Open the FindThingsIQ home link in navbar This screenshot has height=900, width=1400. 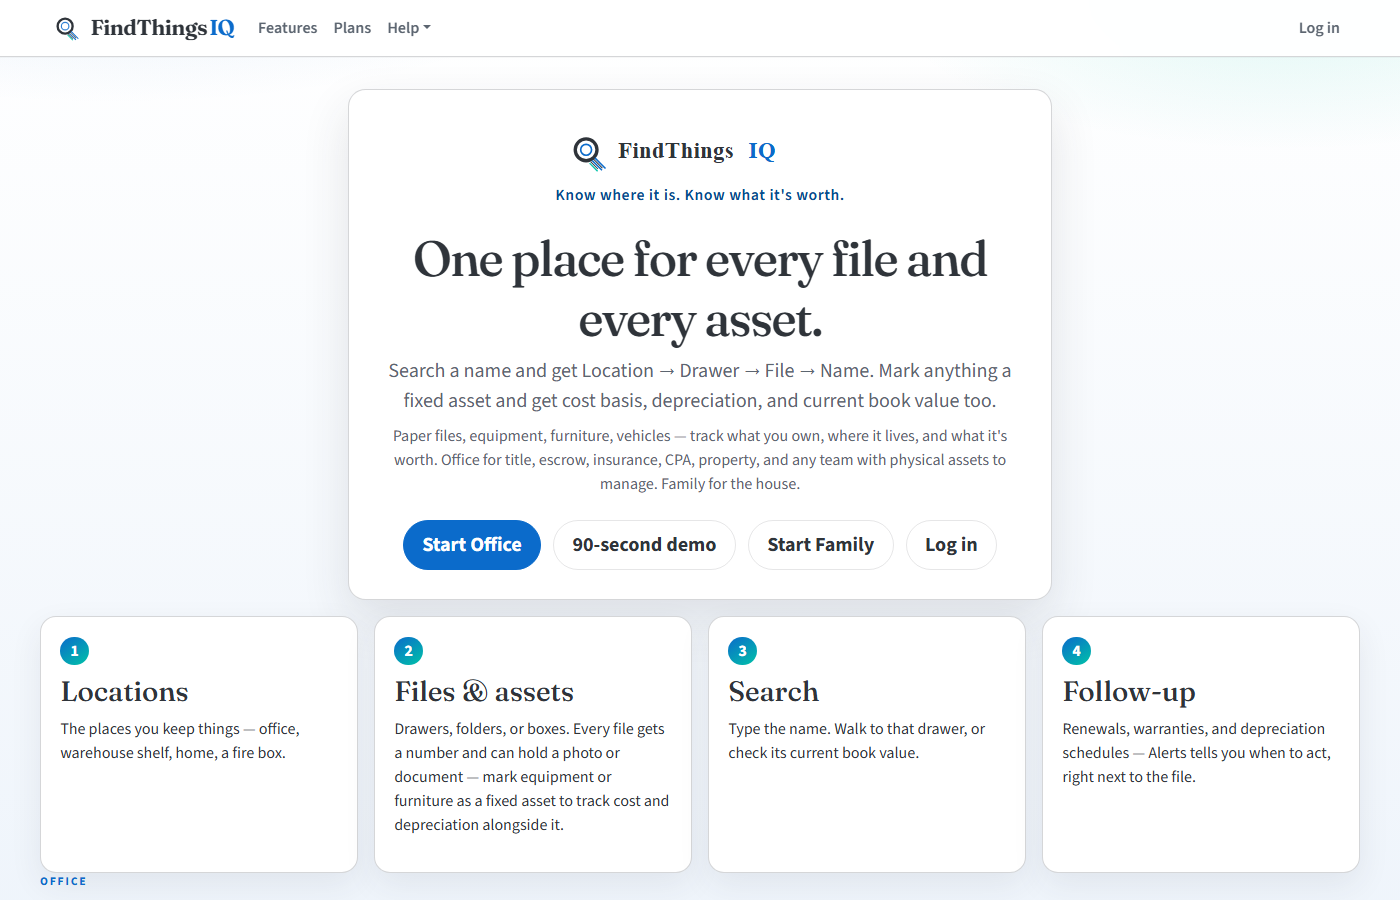(x=145, y=28)
